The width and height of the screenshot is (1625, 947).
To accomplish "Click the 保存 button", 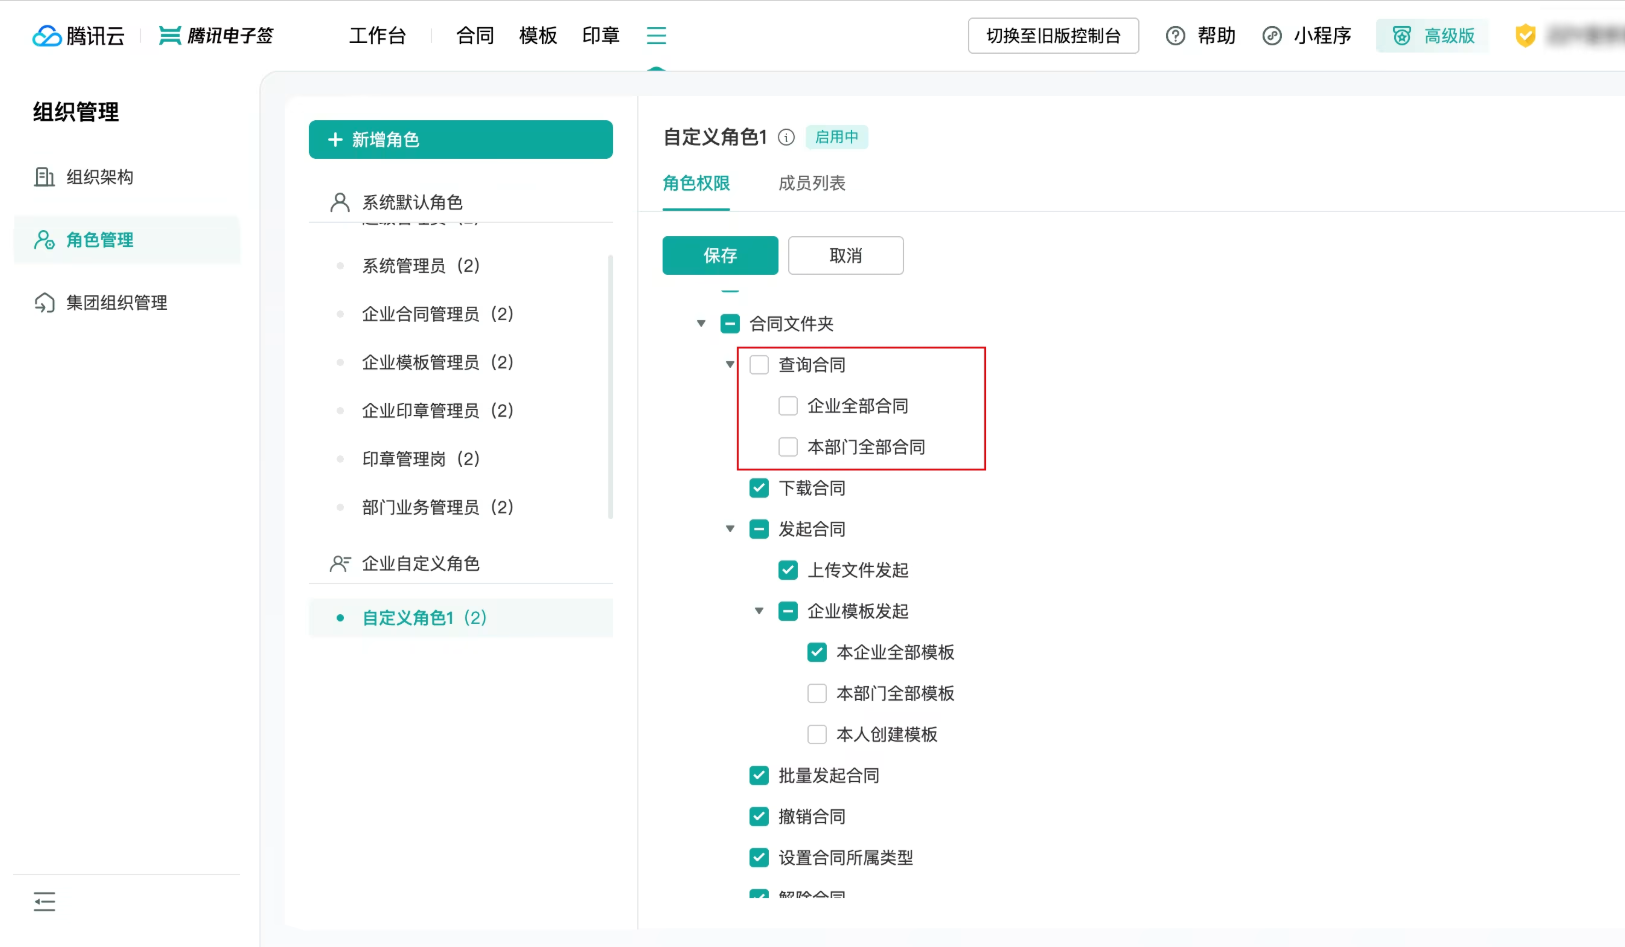I will coord(720,256).
